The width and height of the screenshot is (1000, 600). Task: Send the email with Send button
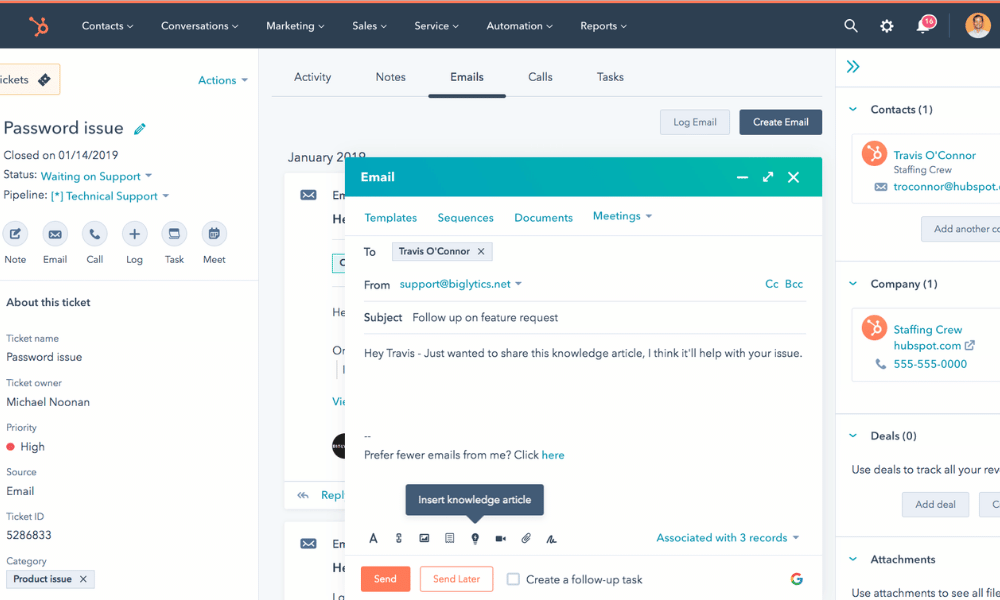pos(385,579)
